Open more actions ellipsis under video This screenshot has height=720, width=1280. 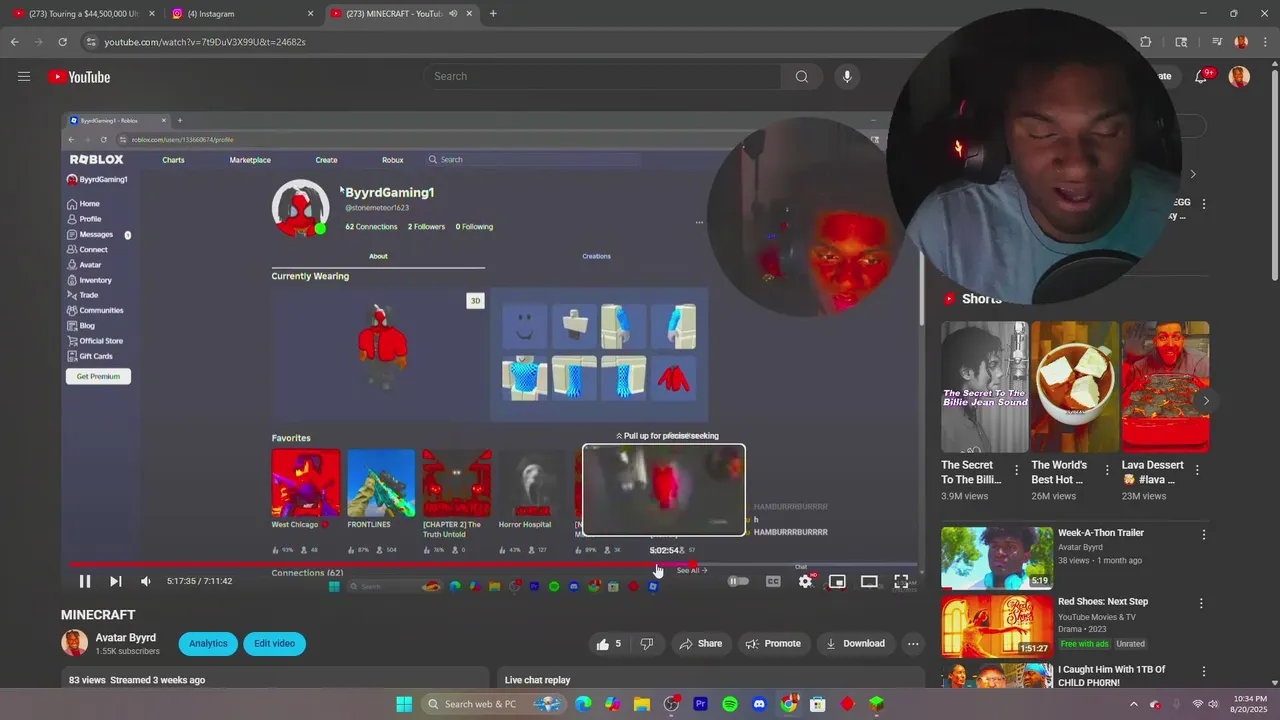[913, 644]
